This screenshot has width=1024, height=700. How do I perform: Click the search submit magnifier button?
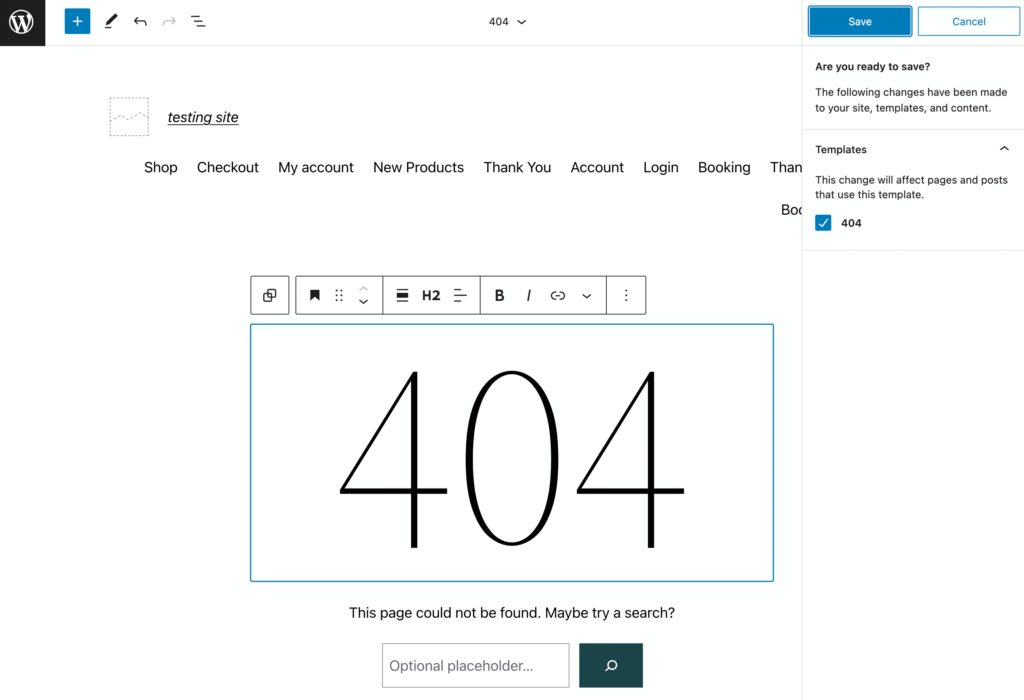610,665
